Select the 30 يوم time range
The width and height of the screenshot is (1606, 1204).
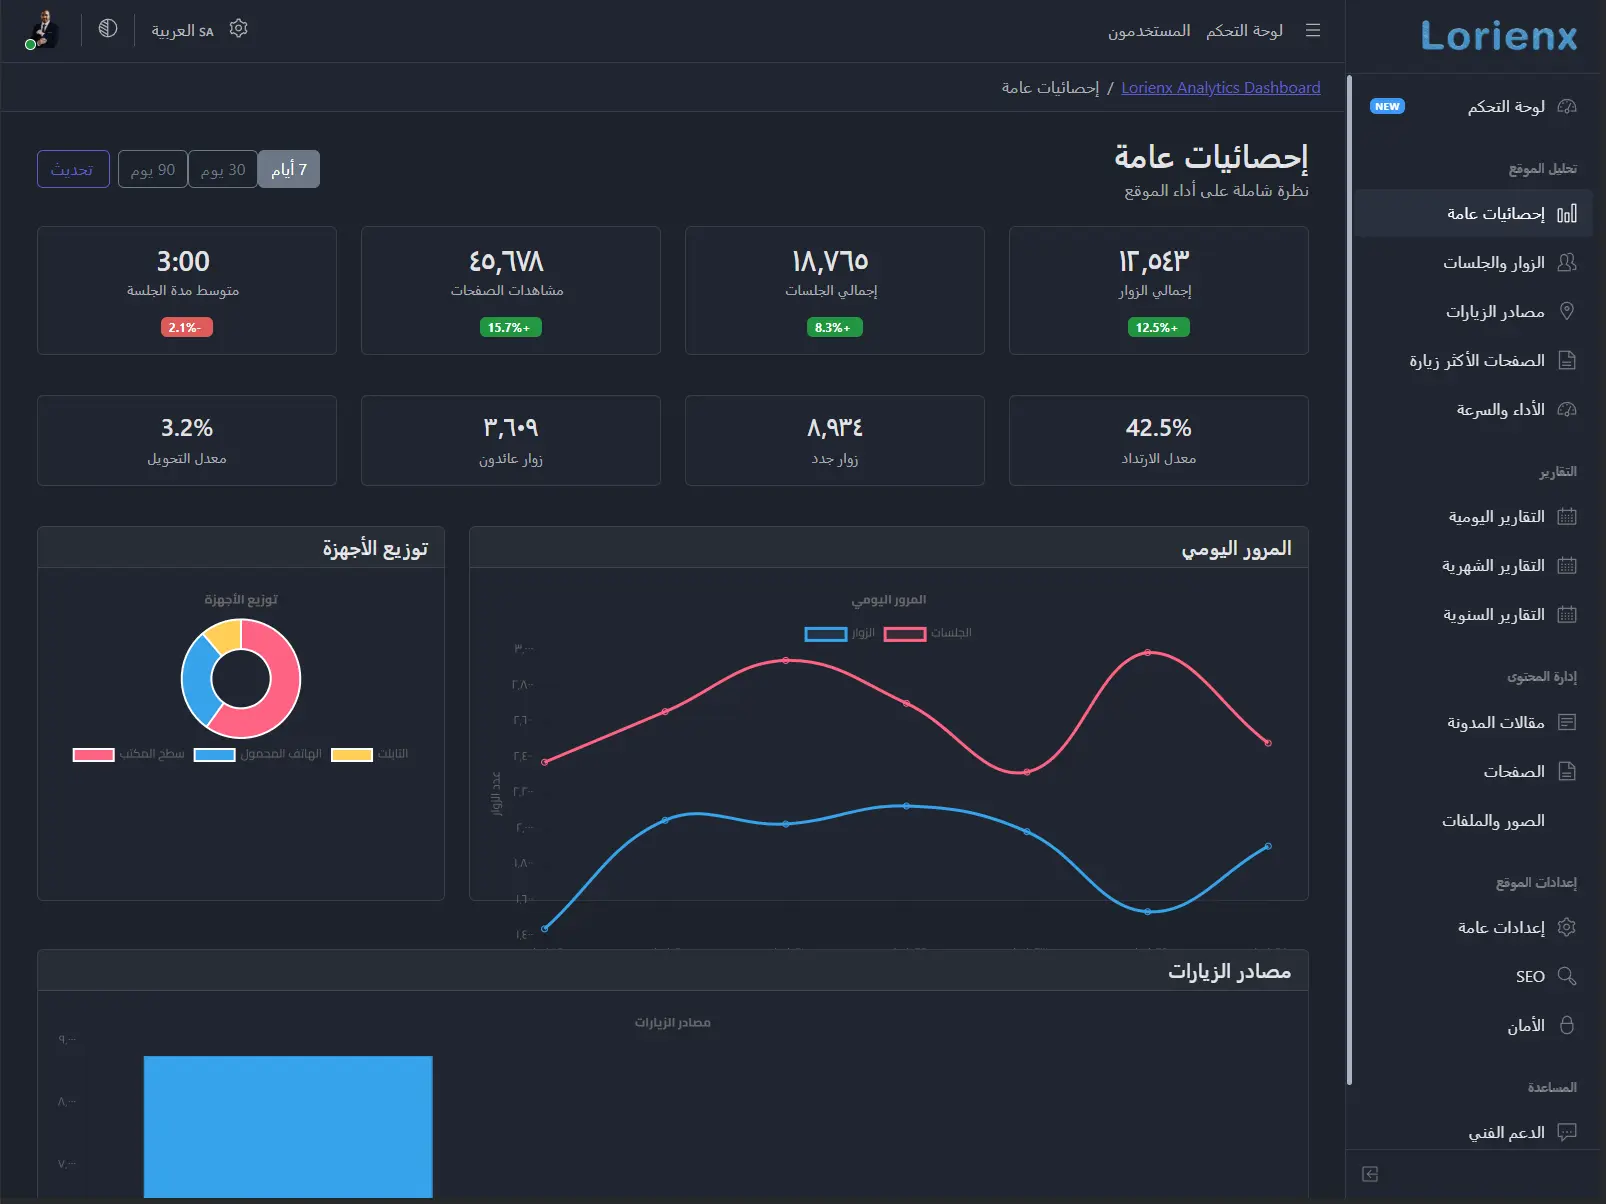click(222, 169)
